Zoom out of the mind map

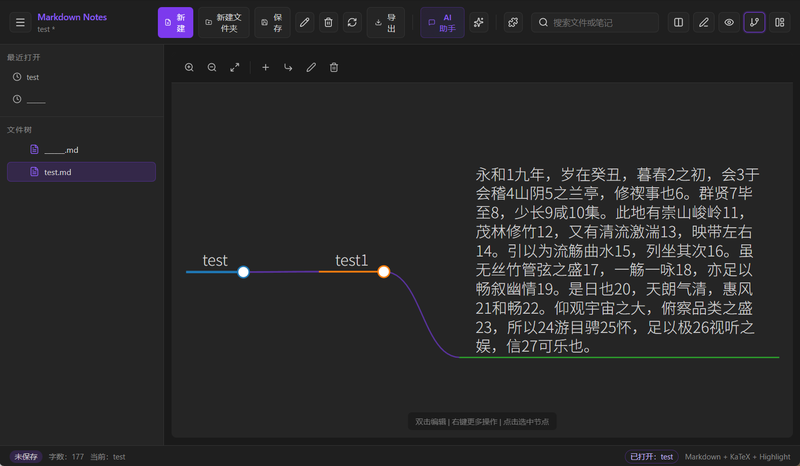tap(212, 67)
